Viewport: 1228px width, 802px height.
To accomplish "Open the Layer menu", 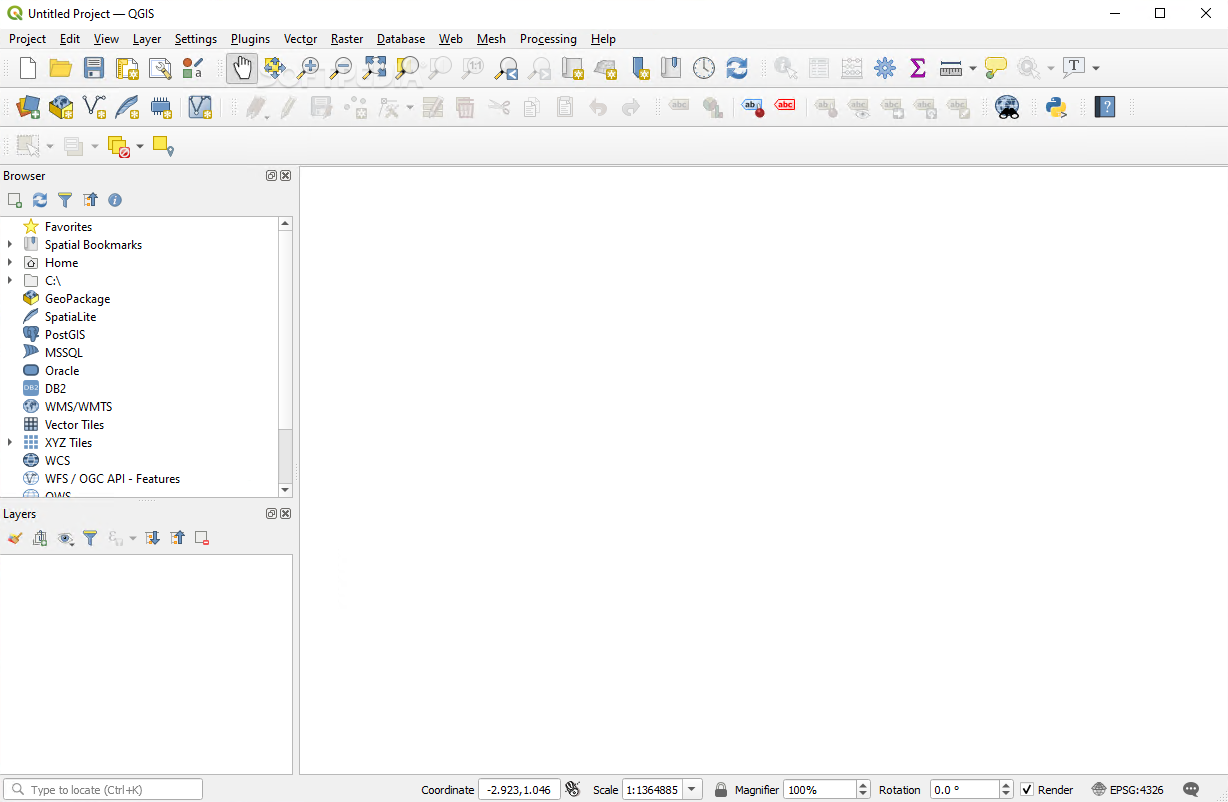I will (x=147, y=39).
